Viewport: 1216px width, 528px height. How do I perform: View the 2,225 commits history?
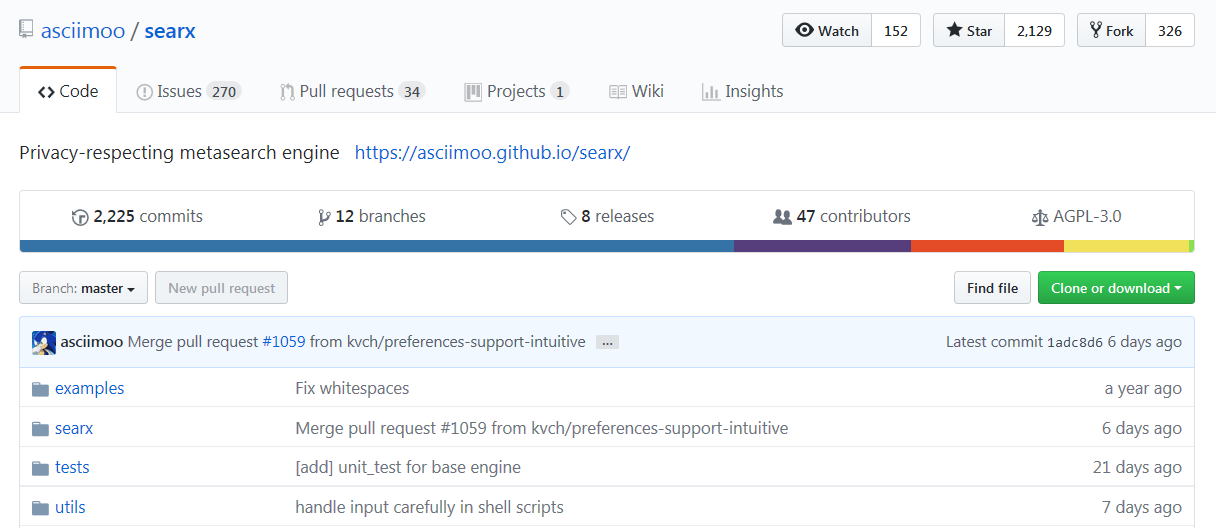tap(137, 216)
